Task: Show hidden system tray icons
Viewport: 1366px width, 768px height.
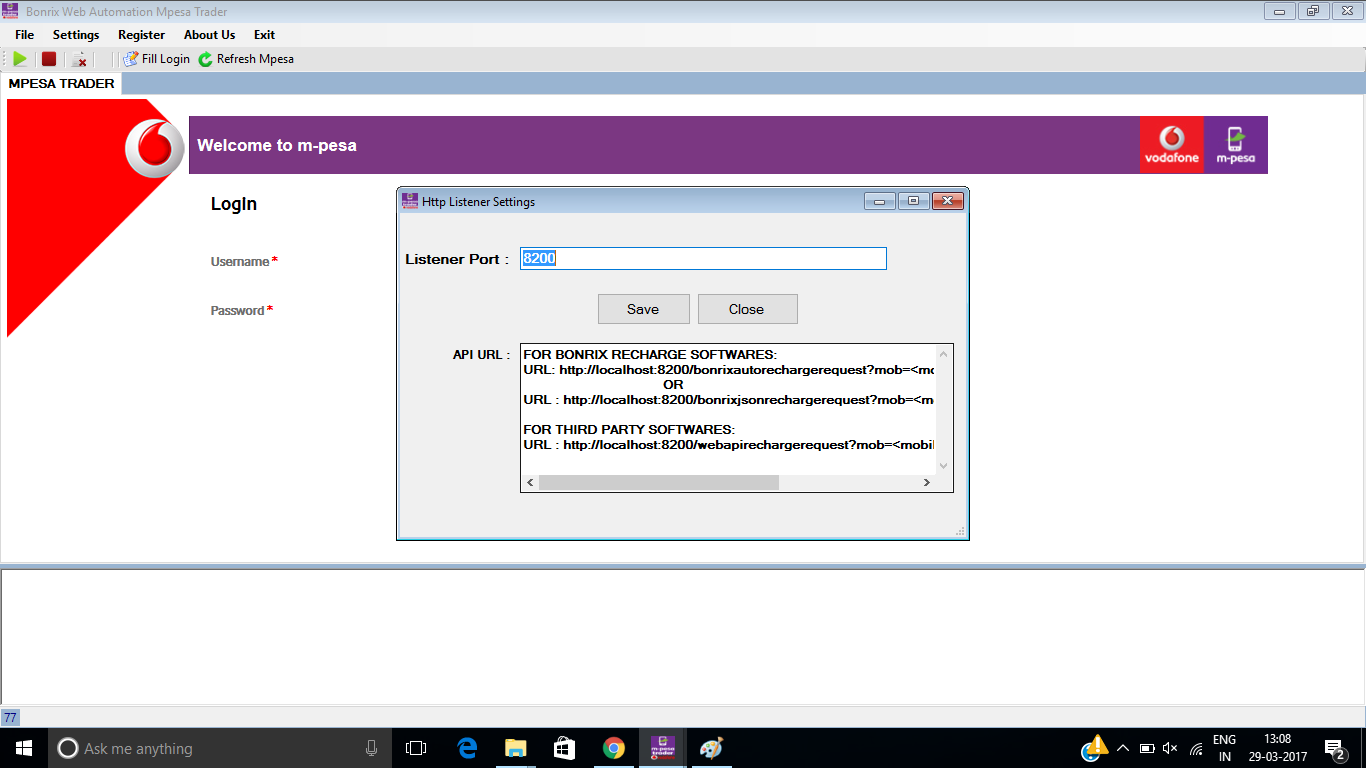Action: coord(1123,748)
